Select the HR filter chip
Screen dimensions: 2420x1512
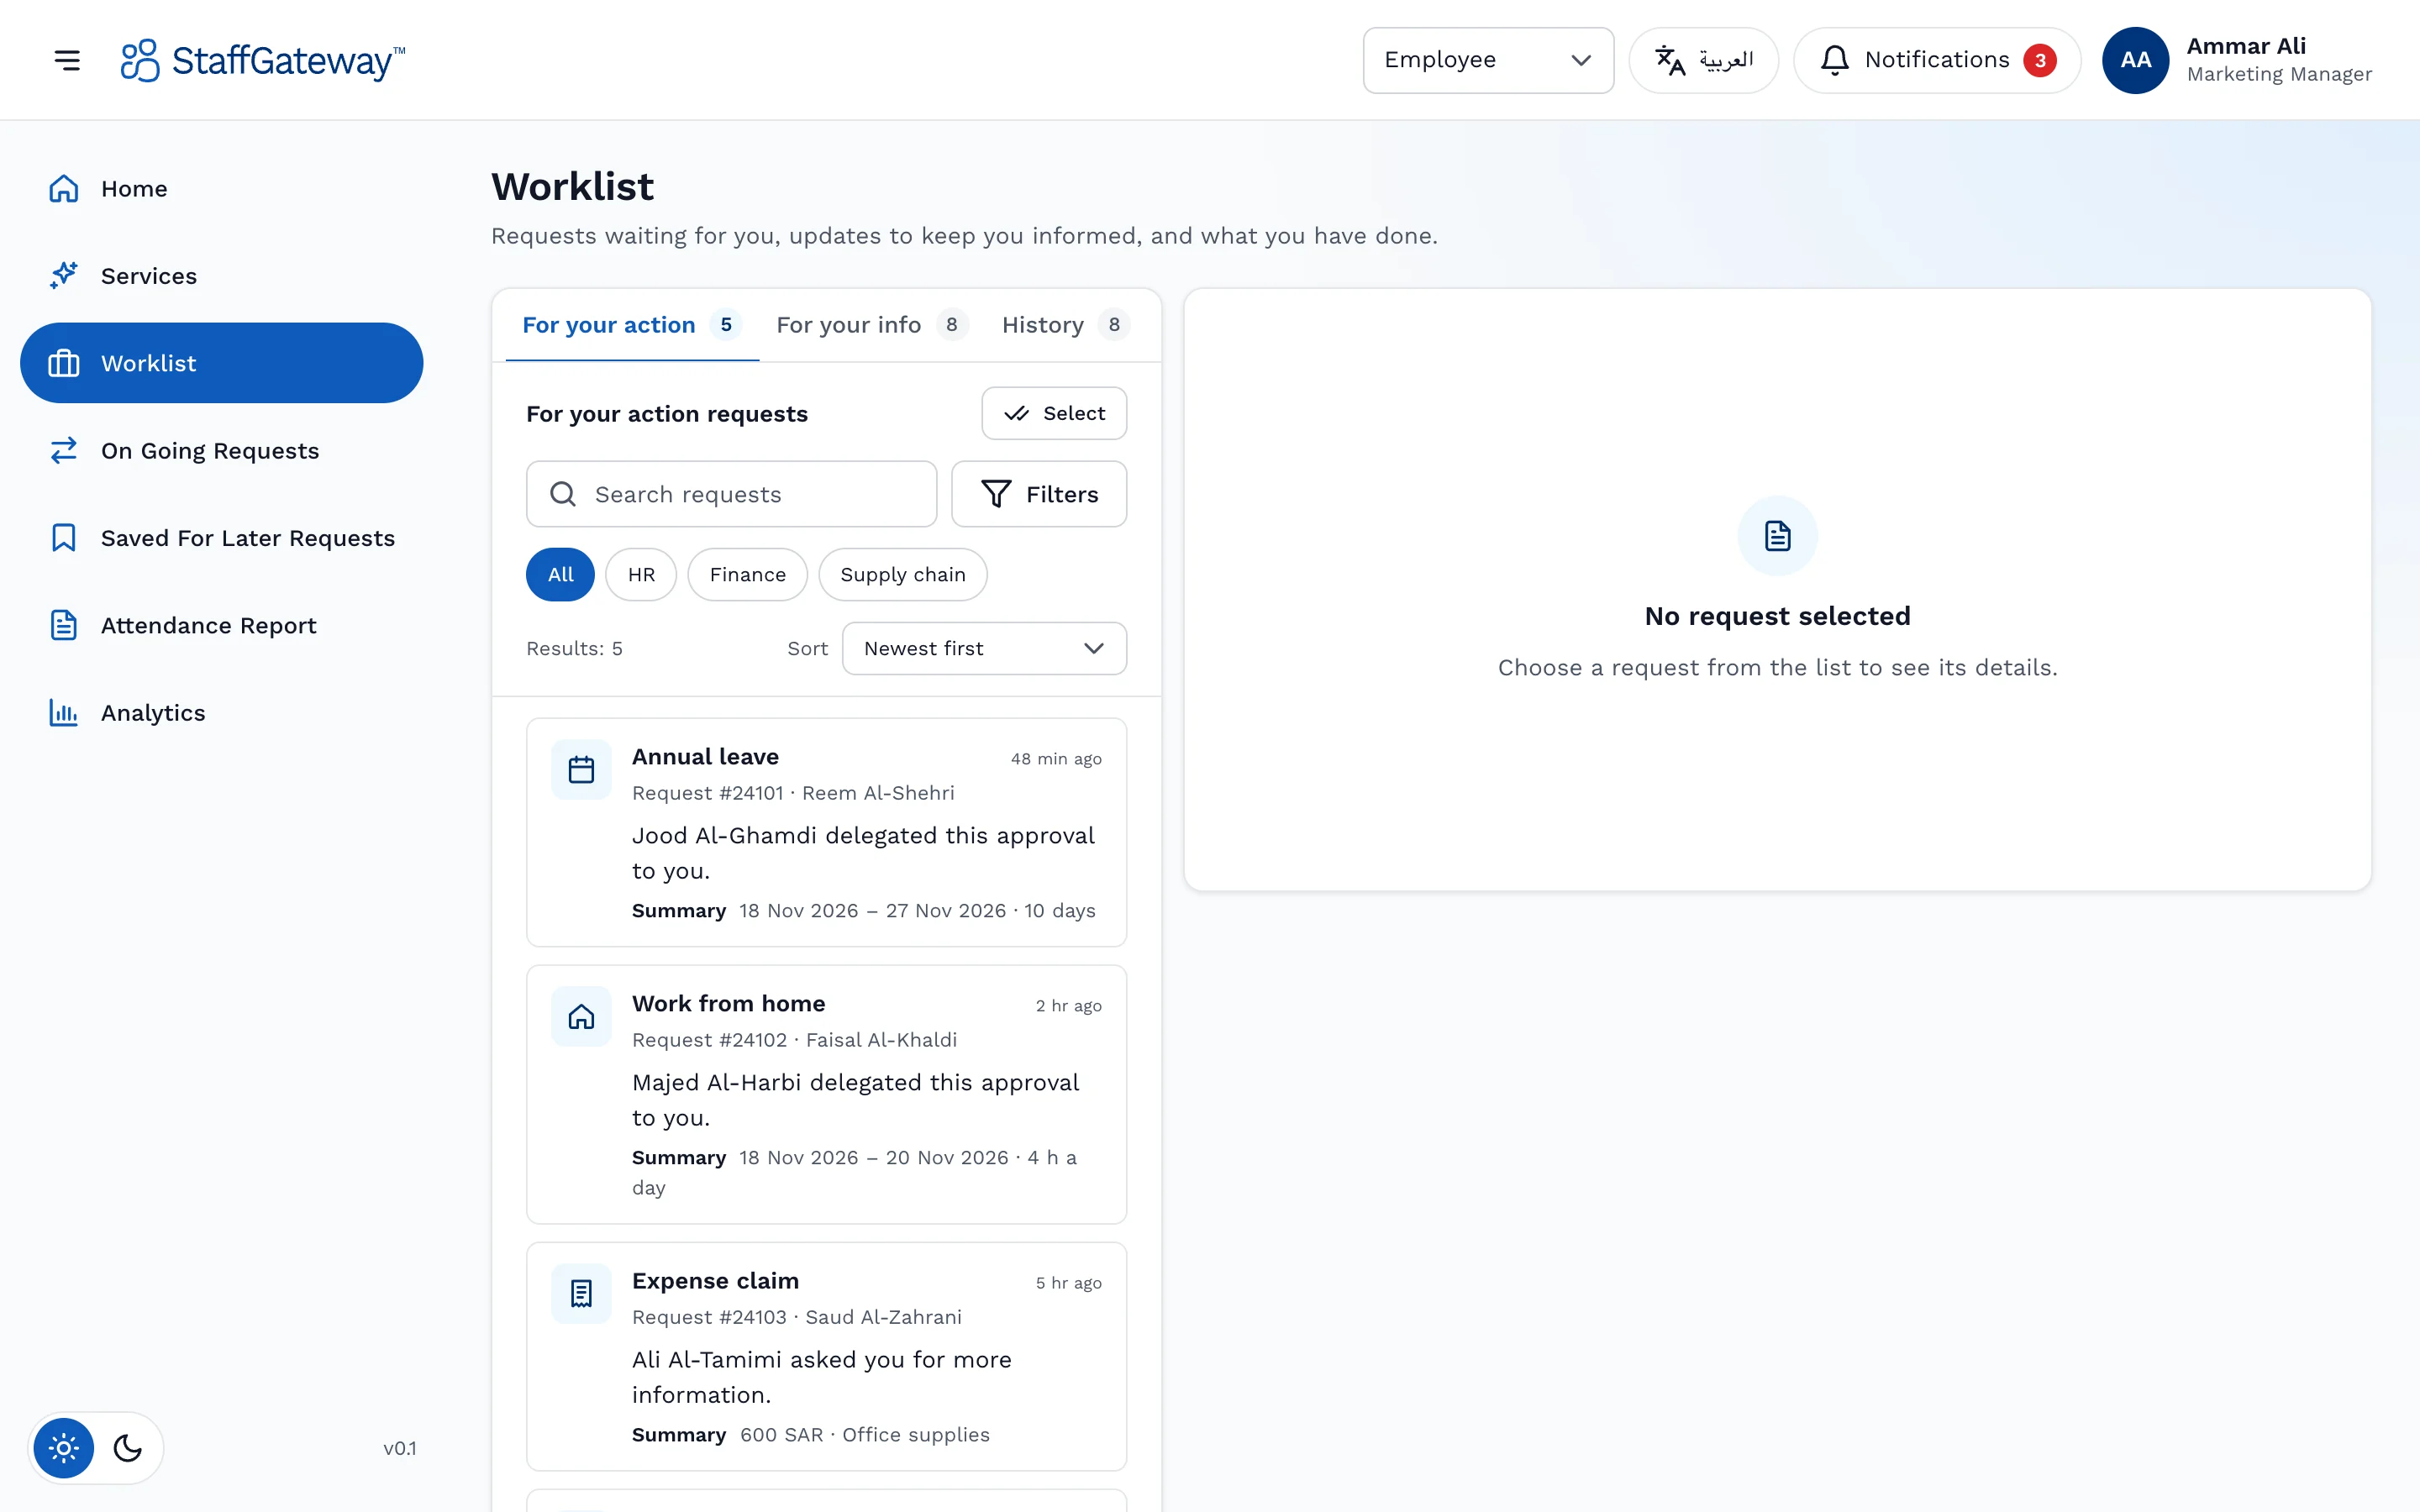641,575
